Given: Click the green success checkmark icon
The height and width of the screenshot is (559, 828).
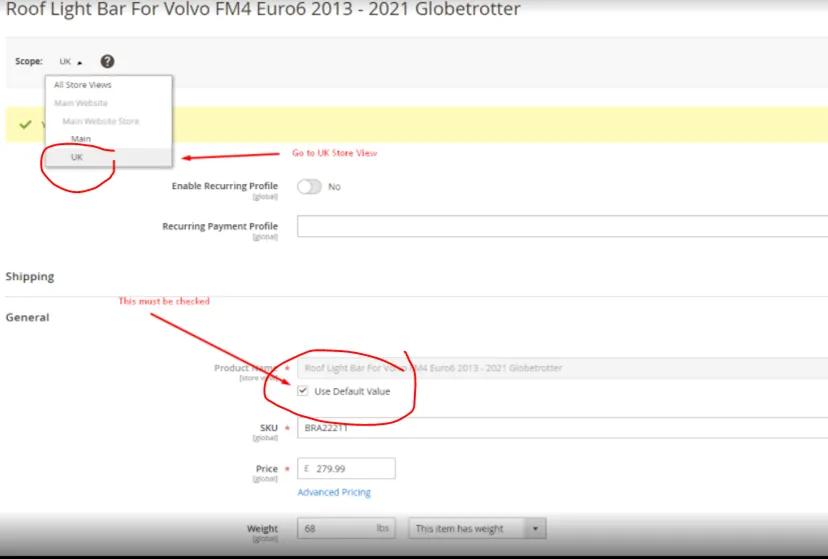Looking at the screenshot, I should [25, 125].
